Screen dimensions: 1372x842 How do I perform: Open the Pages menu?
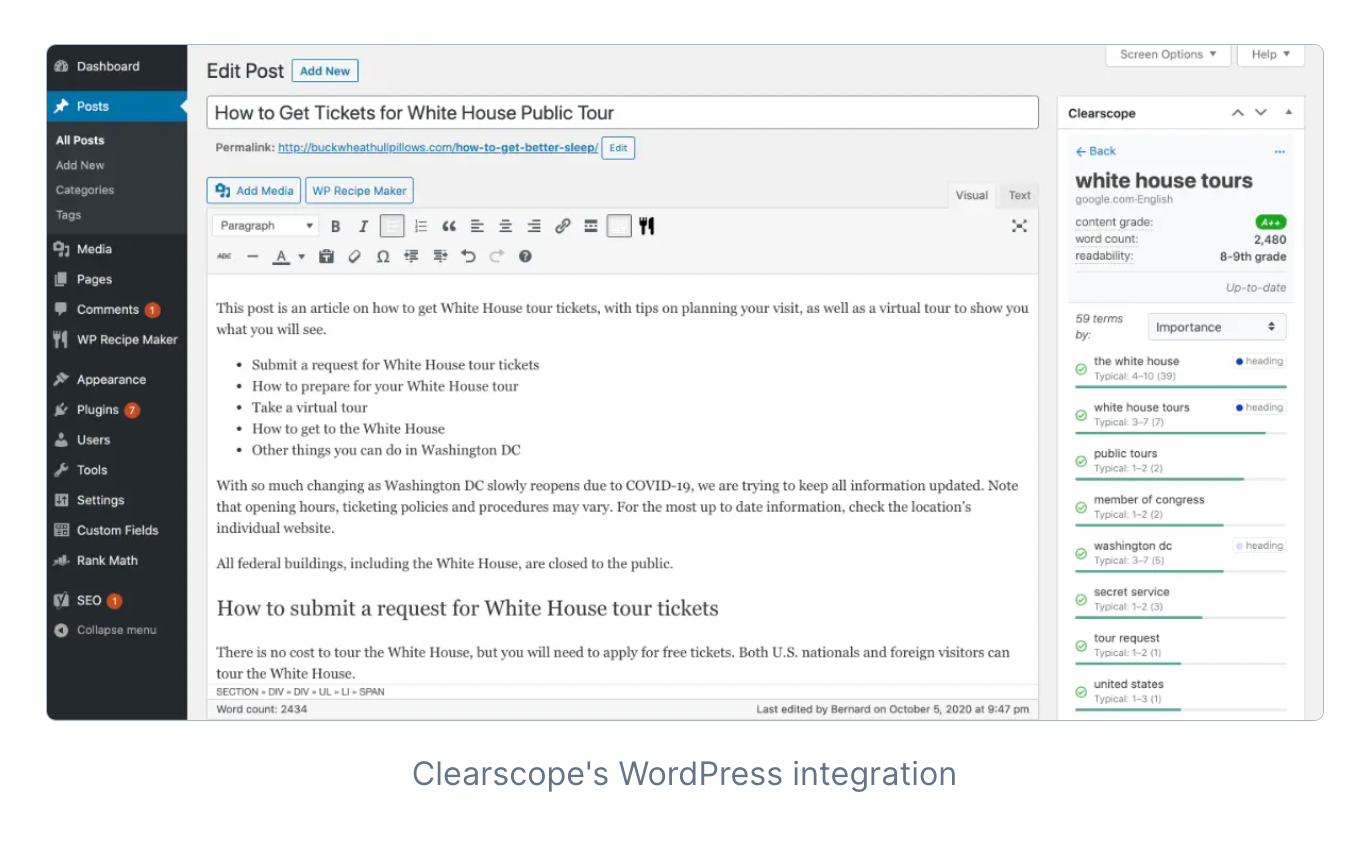coord(117,279)
